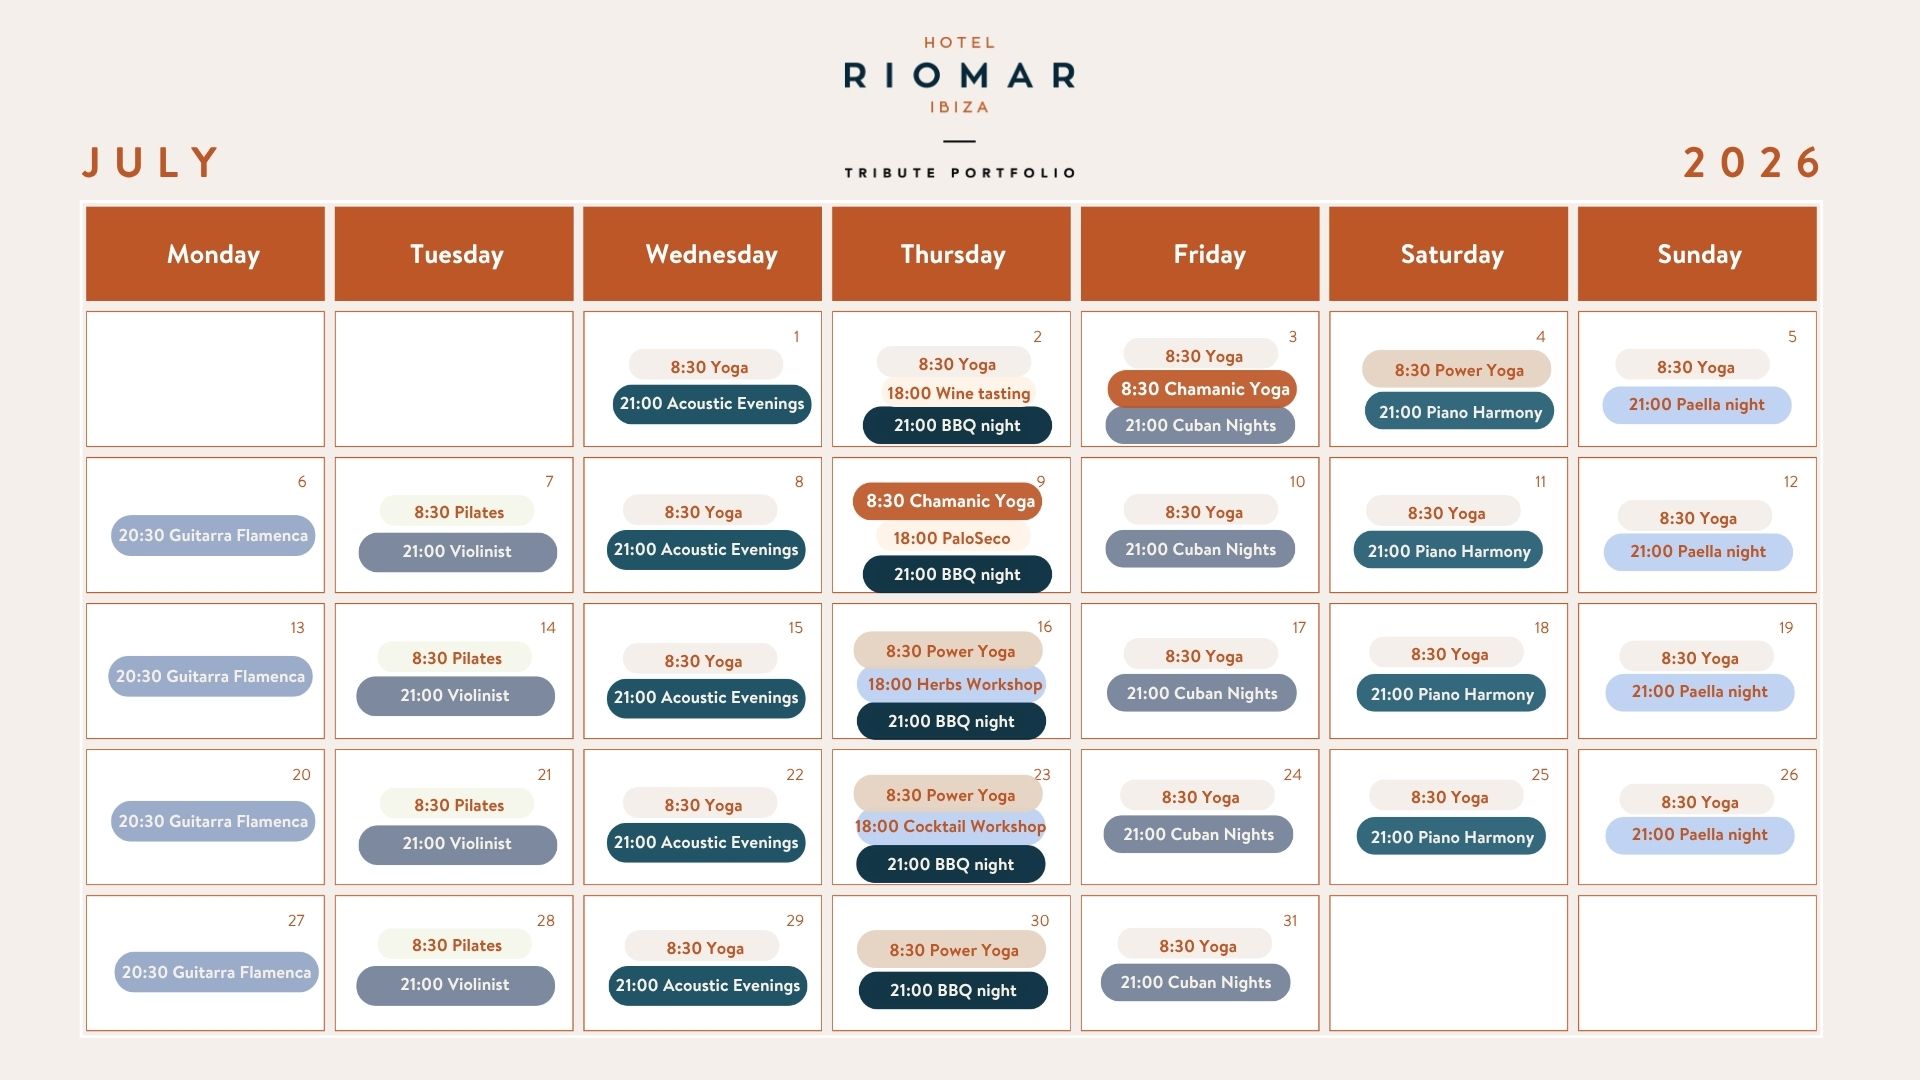Click the 2026 year label

[x=1752, y=162]
